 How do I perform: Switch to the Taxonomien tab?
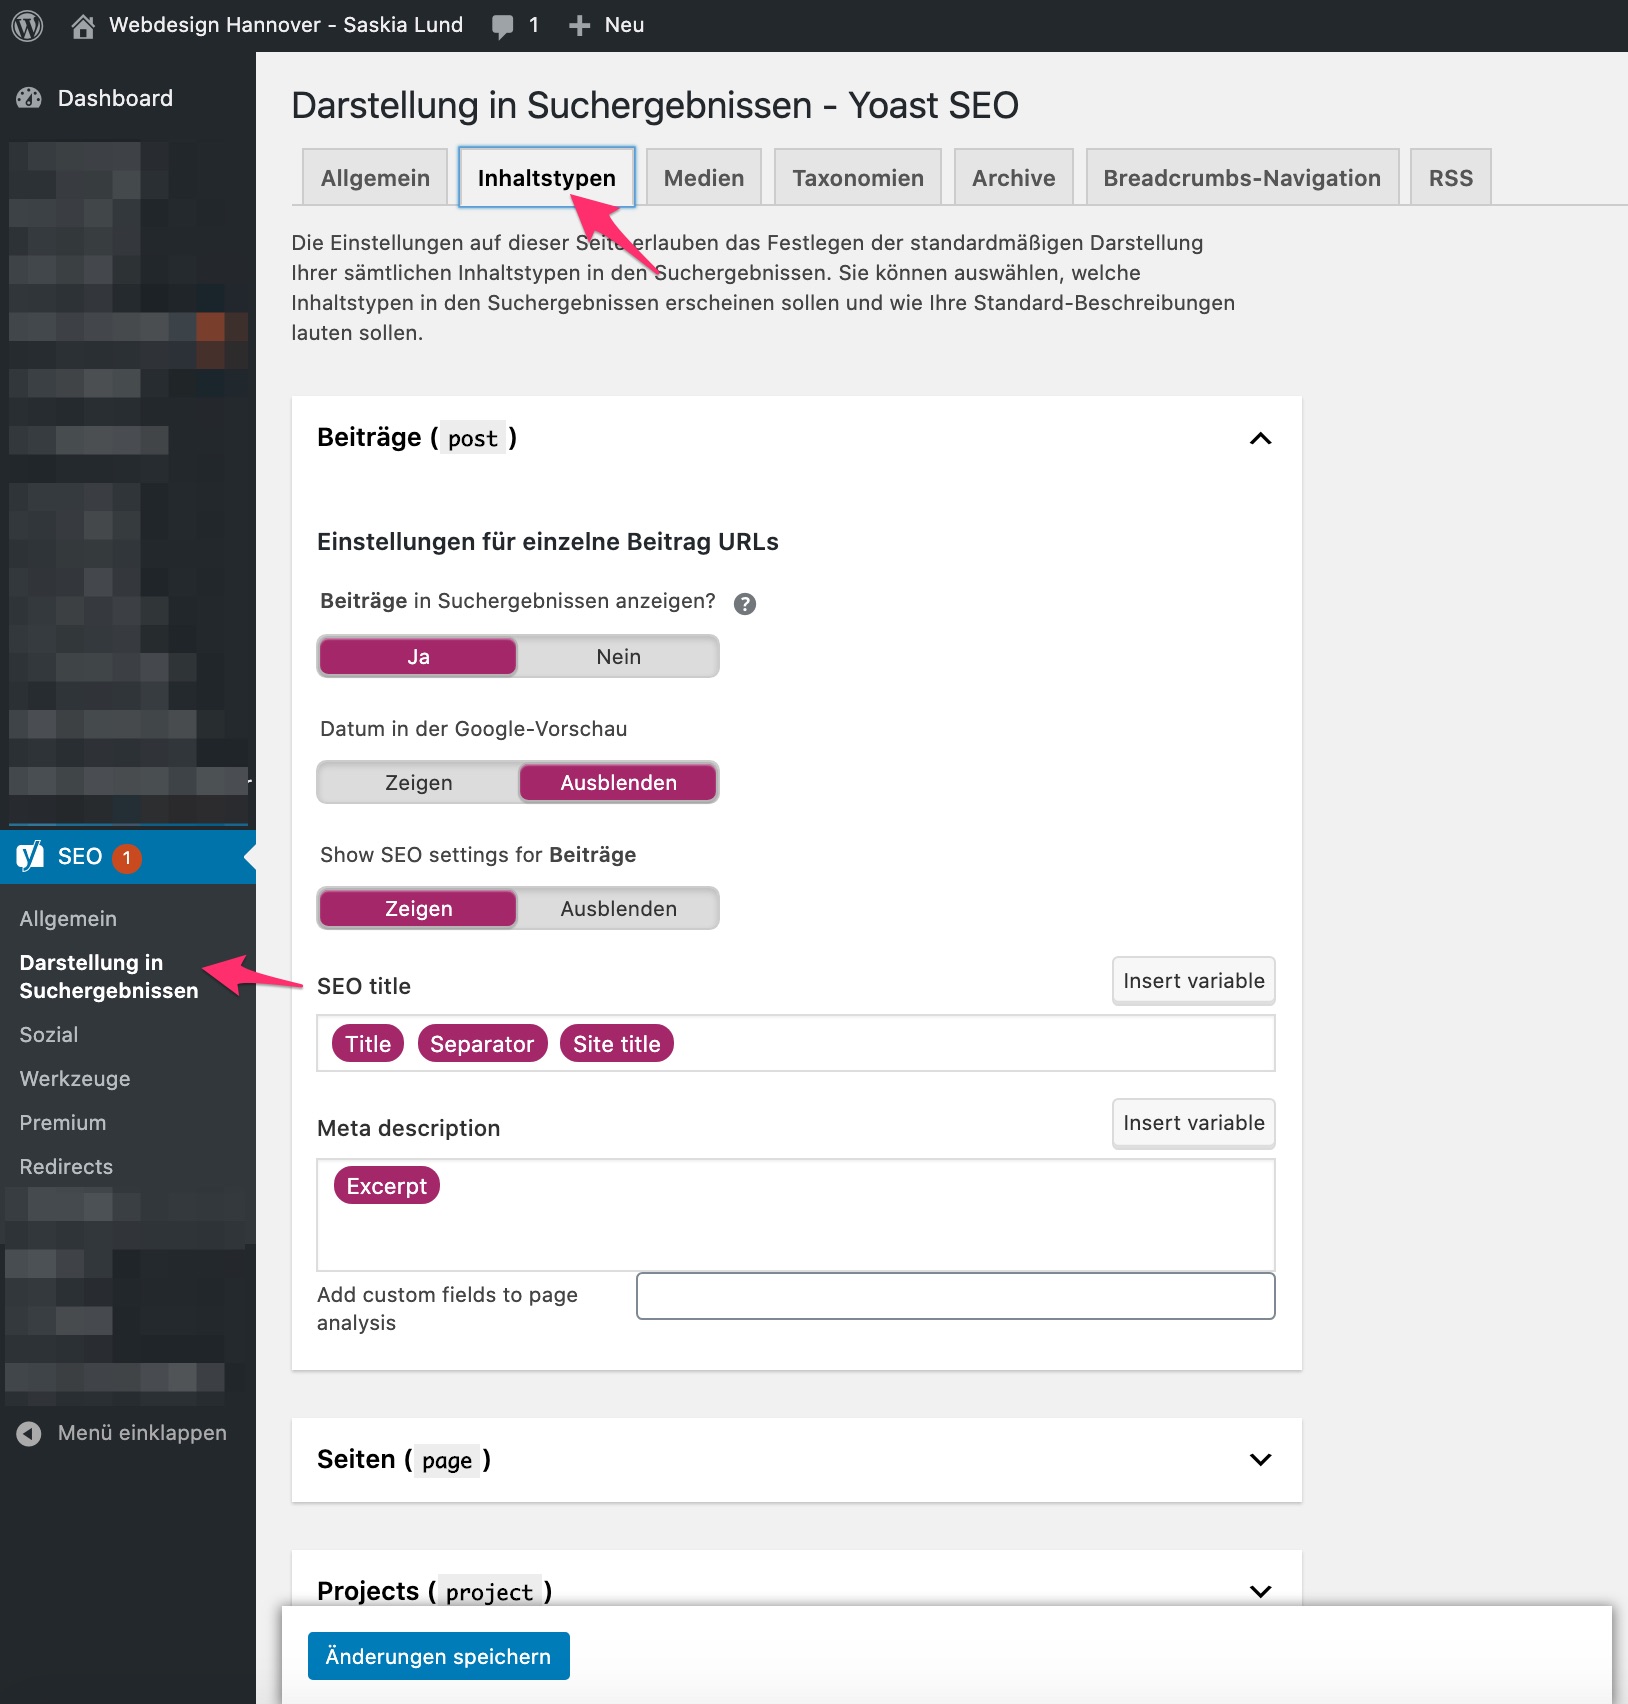tap(857, 178)
